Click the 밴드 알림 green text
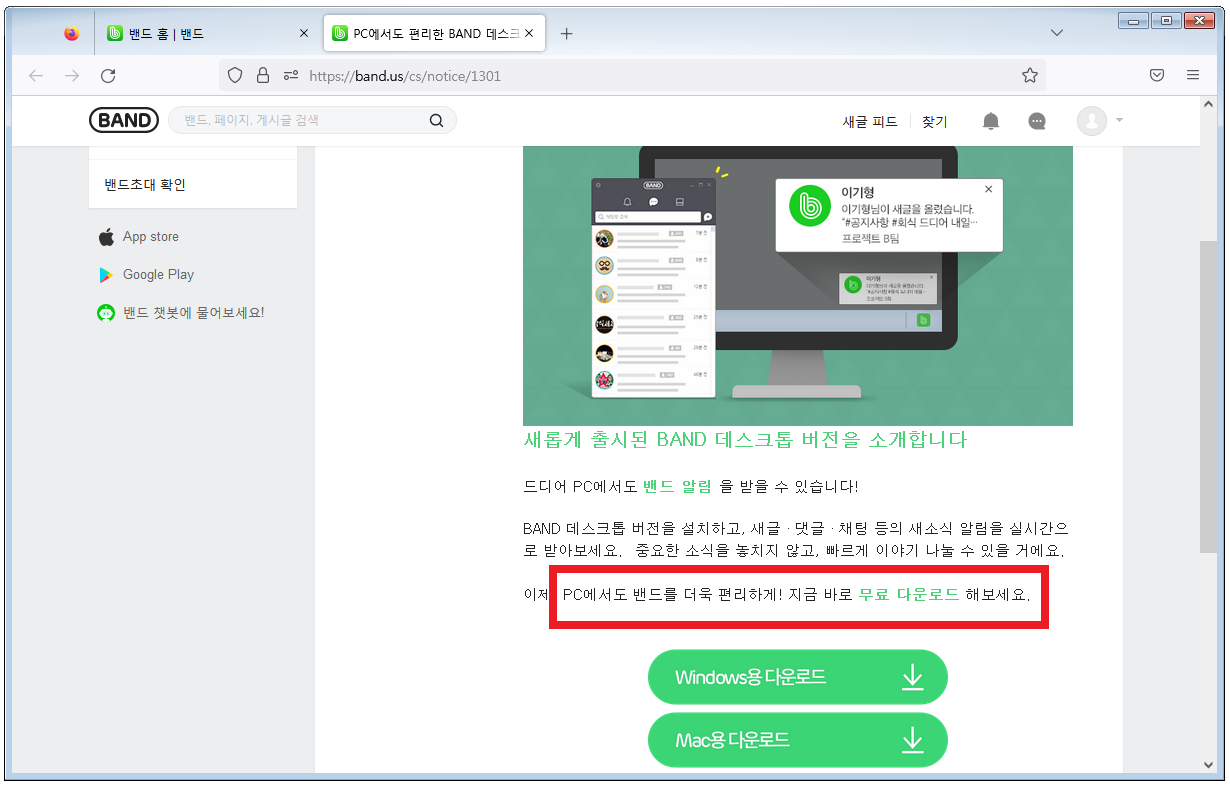1230x786 pixels. pyautogui.click(x=677, y=487)
